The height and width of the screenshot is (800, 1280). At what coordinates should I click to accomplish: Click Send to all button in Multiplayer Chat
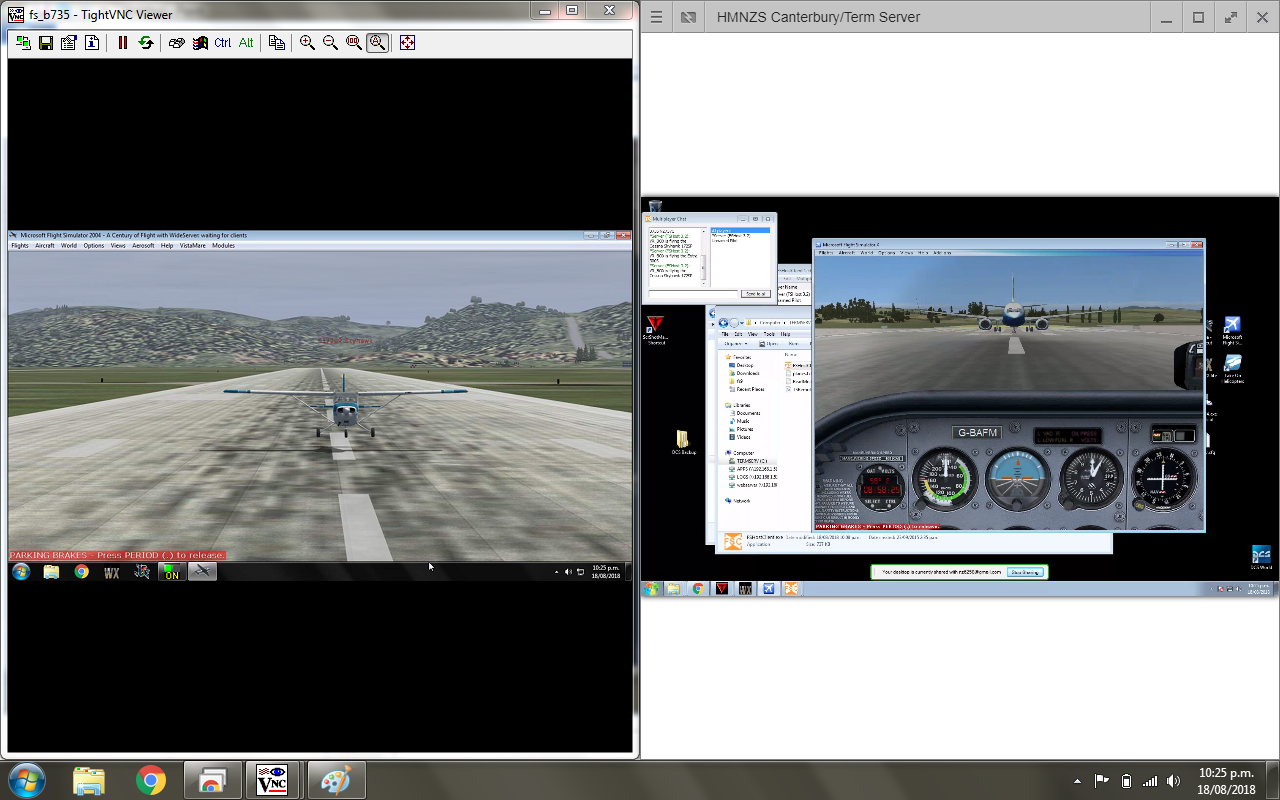755,293
